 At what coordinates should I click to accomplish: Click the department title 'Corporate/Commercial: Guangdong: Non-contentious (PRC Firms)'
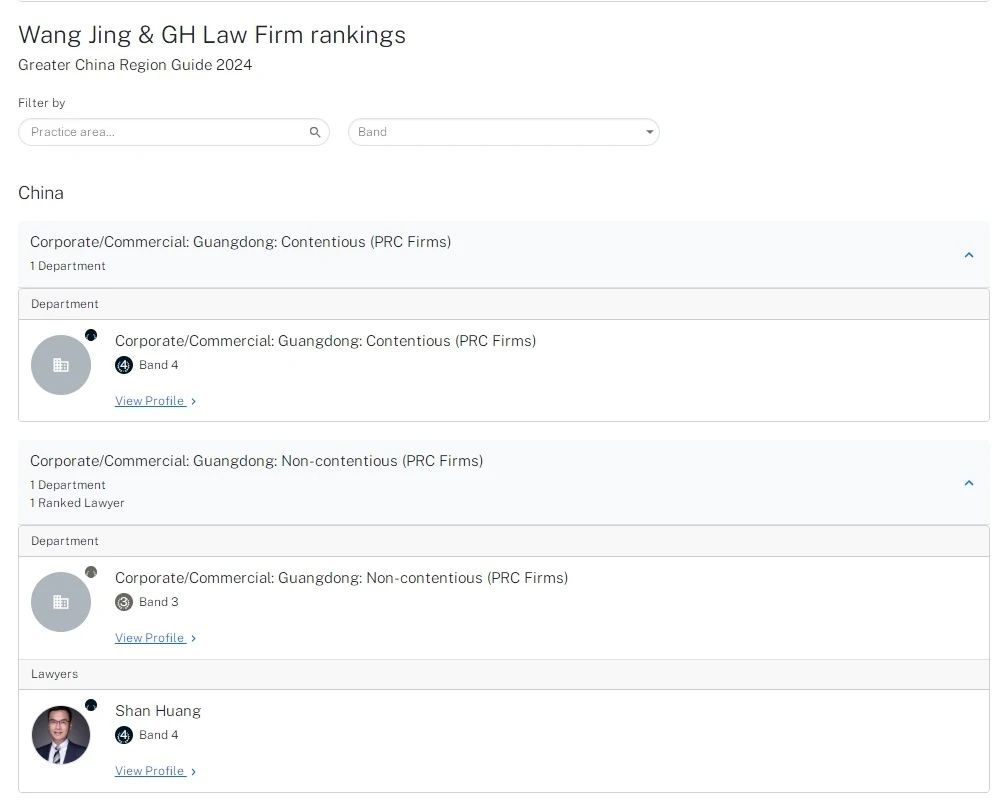(x=342, y=578)
